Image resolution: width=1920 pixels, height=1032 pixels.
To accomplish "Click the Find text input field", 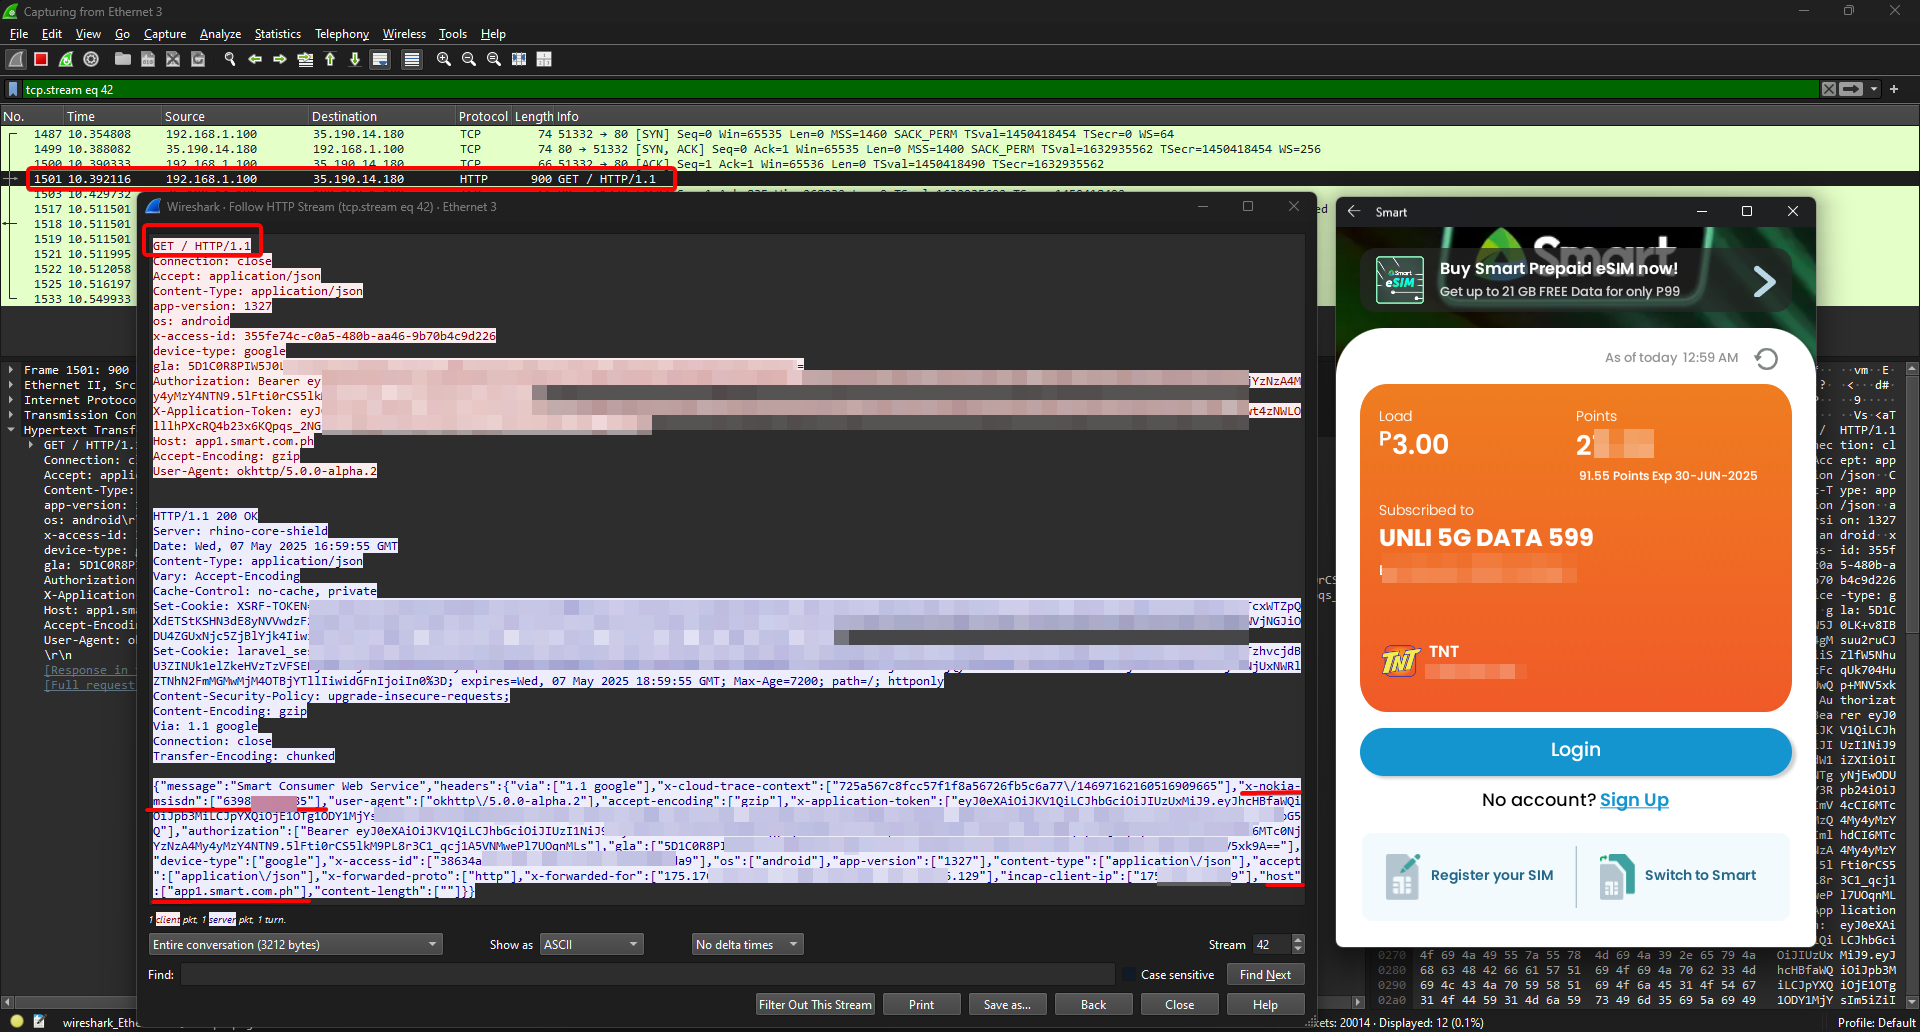I will pyautogui.click(x=647, y=974).
